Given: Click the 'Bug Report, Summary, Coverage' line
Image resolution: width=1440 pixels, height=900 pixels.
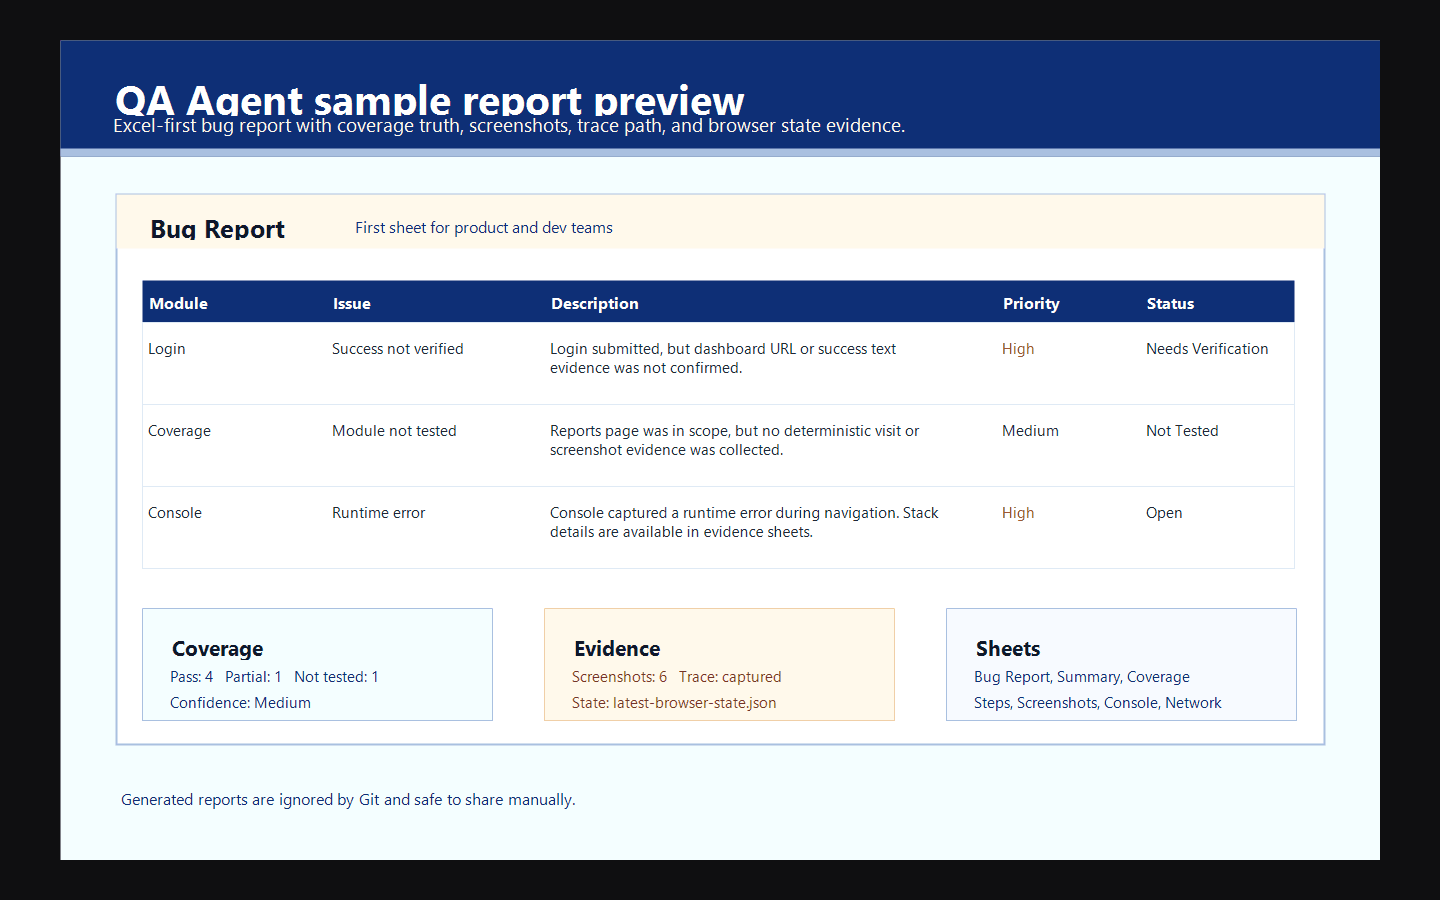Looking at the screenshot, I should pyautogui.click(x=1082, y=677).
